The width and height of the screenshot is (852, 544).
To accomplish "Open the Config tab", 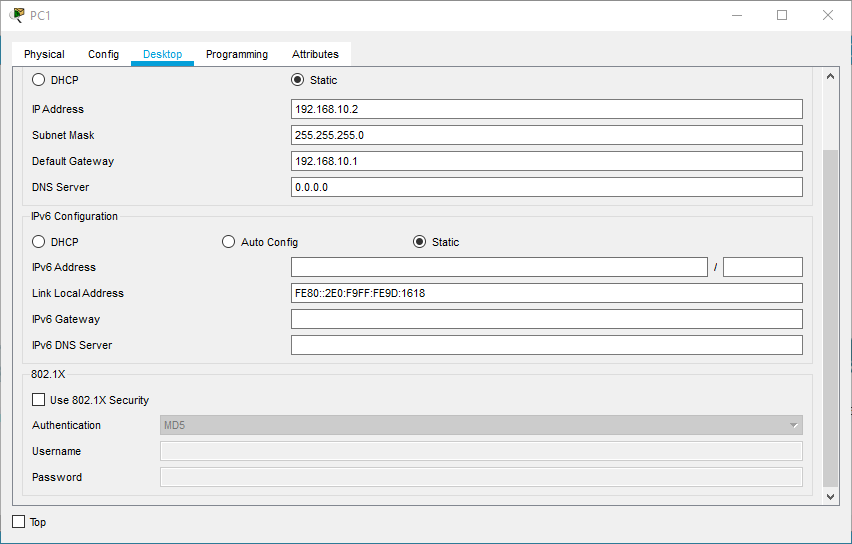I will (x=103, y=54).
